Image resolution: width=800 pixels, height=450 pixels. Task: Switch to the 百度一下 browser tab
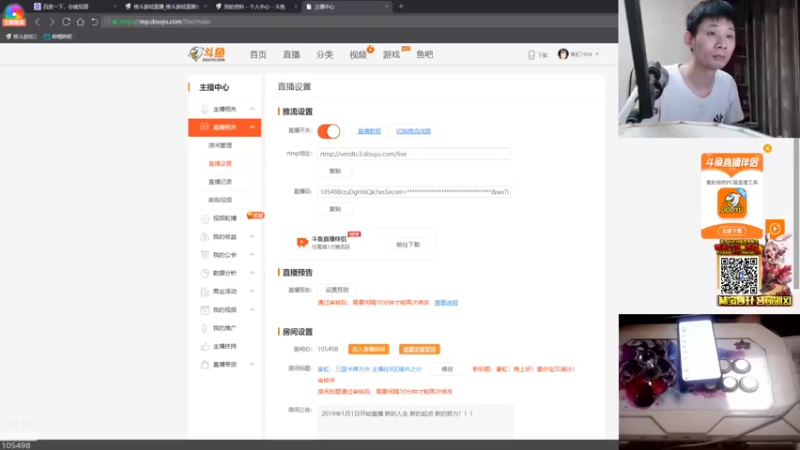[x=75, y=7]
